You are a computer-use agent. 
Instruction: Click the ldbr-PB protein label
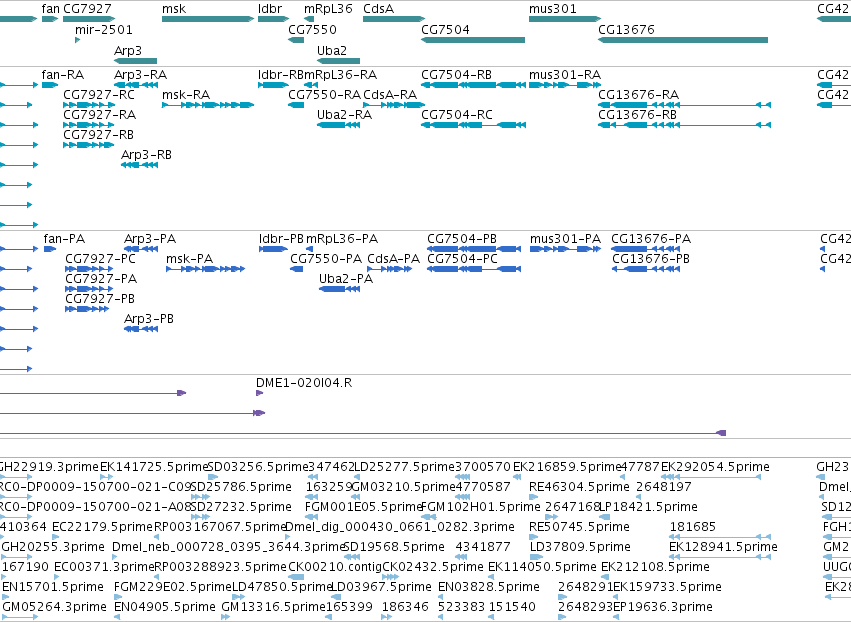[x=281, y=238]
